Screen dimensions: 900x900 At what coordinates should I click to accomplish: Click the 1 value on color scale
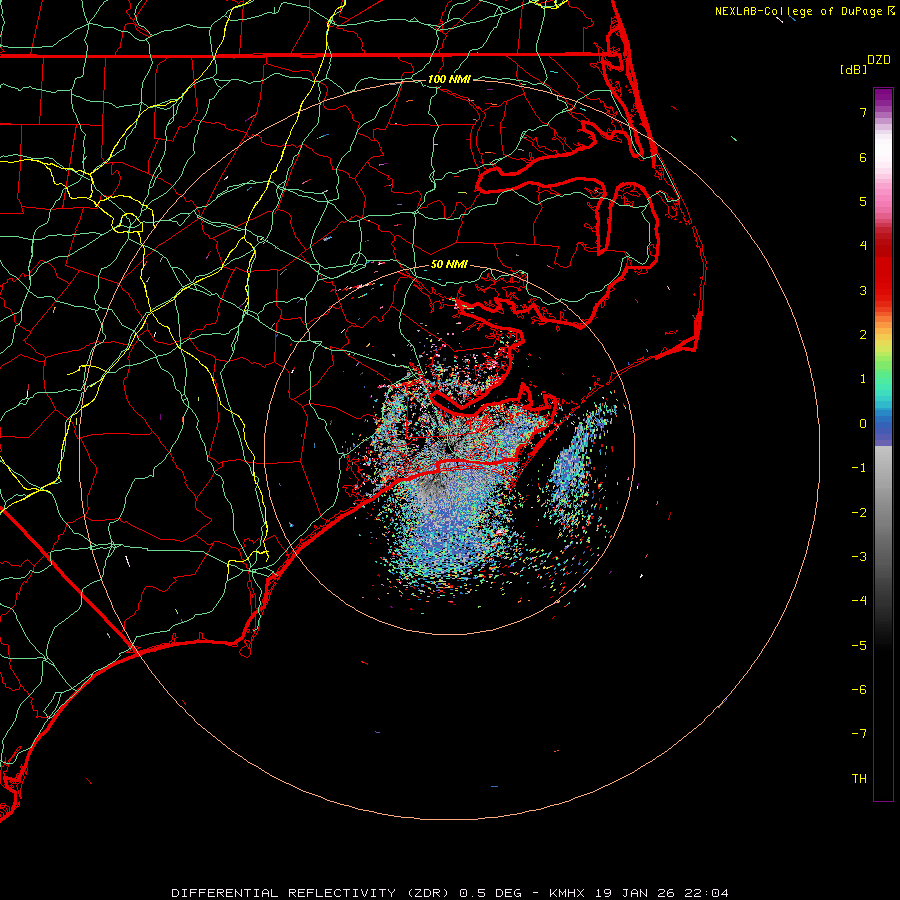(x=863, y=379)
